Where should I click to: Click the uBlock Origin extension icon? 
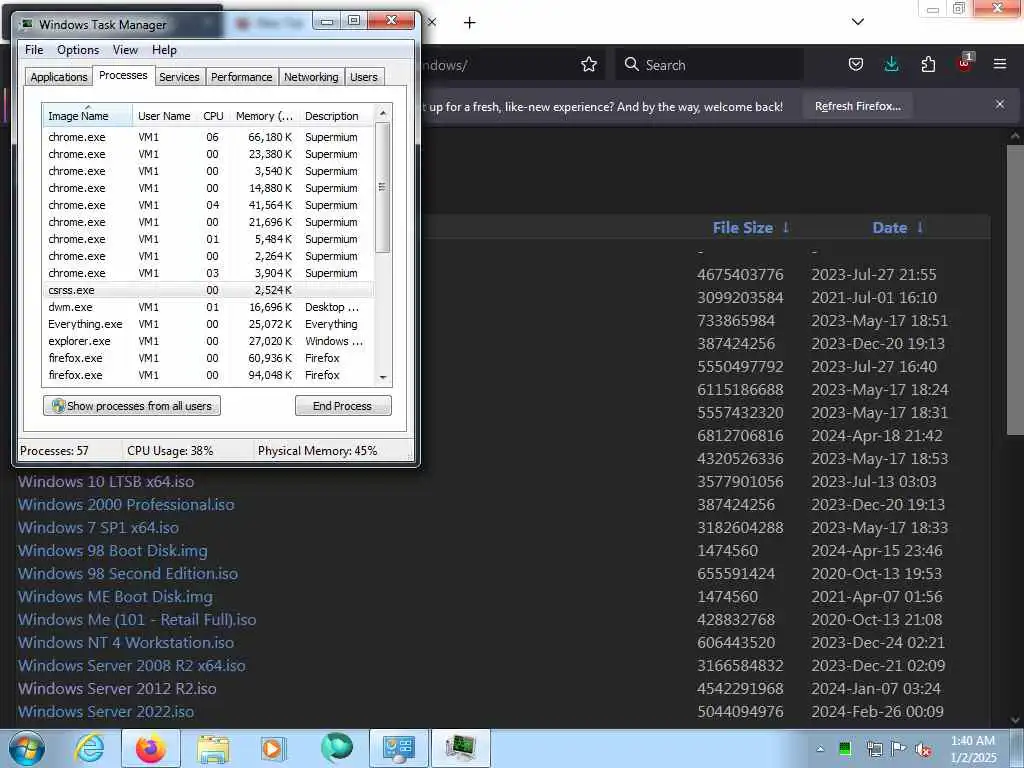964,64
